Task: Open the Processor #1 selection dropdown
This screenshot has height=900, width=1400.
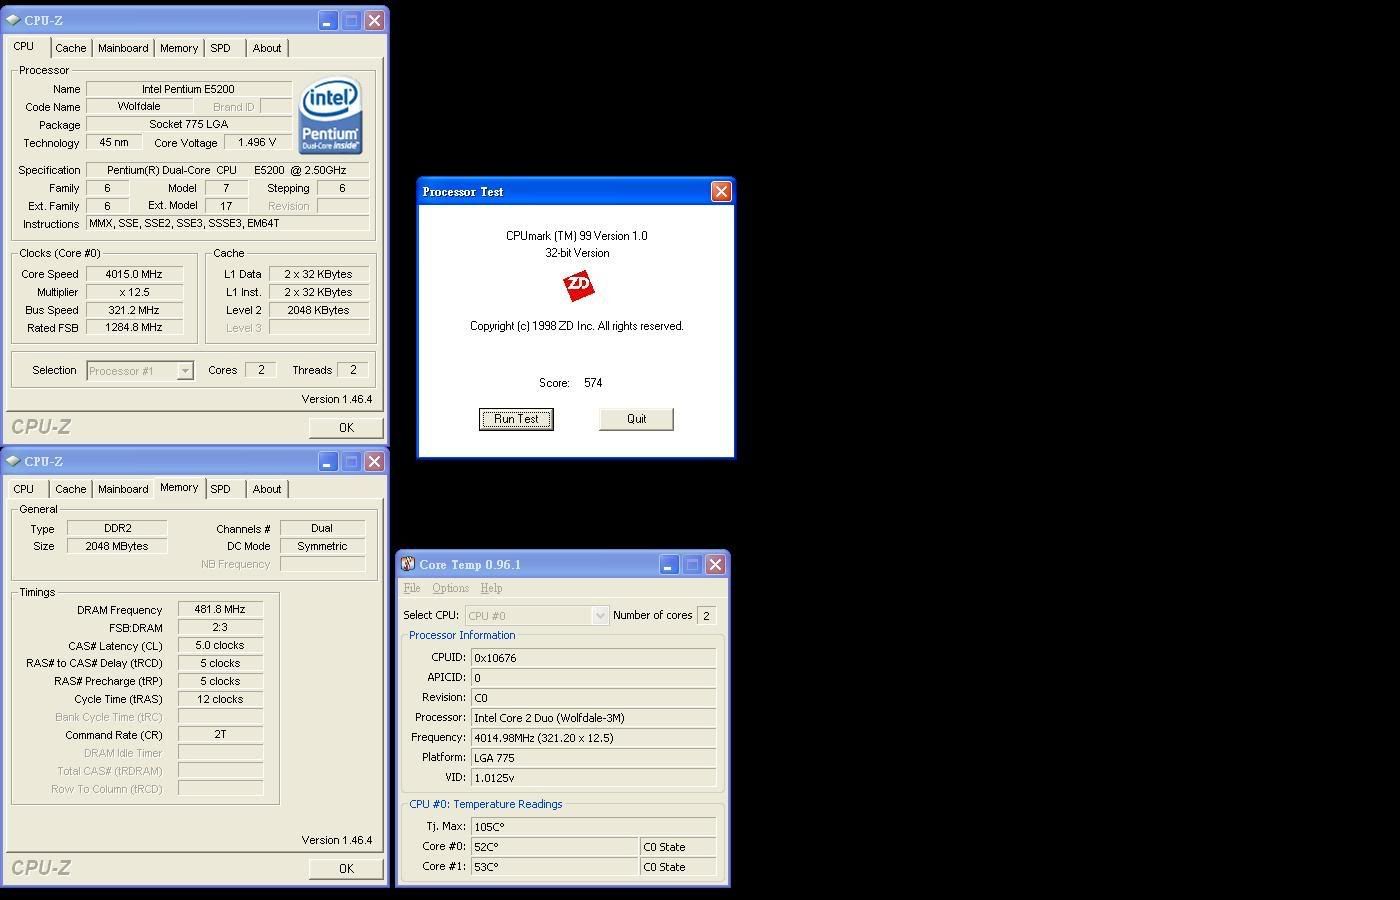Action: tap(185, 371)
